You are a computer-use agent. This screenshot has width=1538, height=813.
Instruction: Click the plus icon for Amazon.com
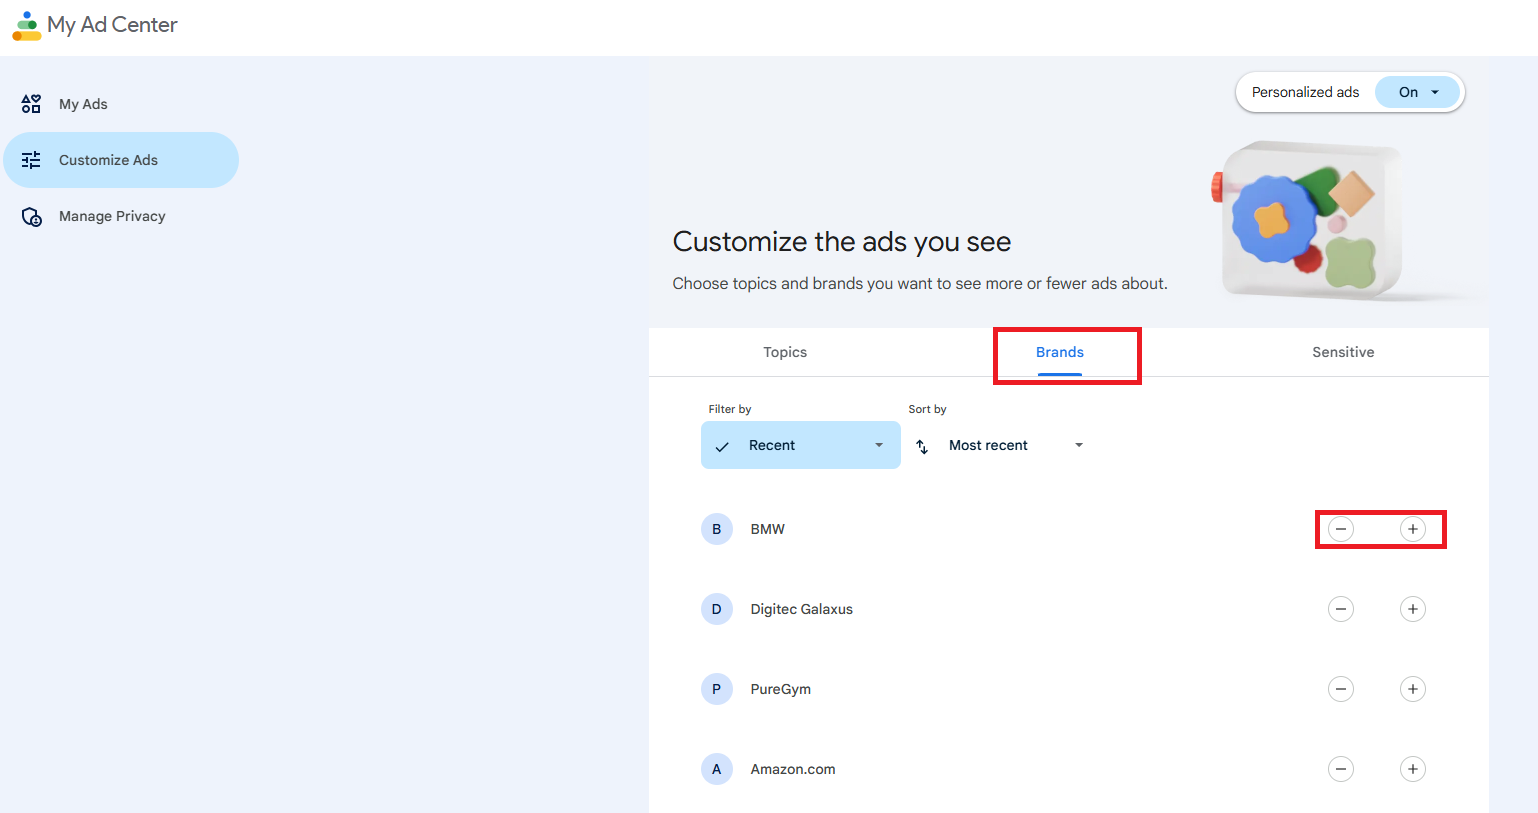[x=1413, y=769]
